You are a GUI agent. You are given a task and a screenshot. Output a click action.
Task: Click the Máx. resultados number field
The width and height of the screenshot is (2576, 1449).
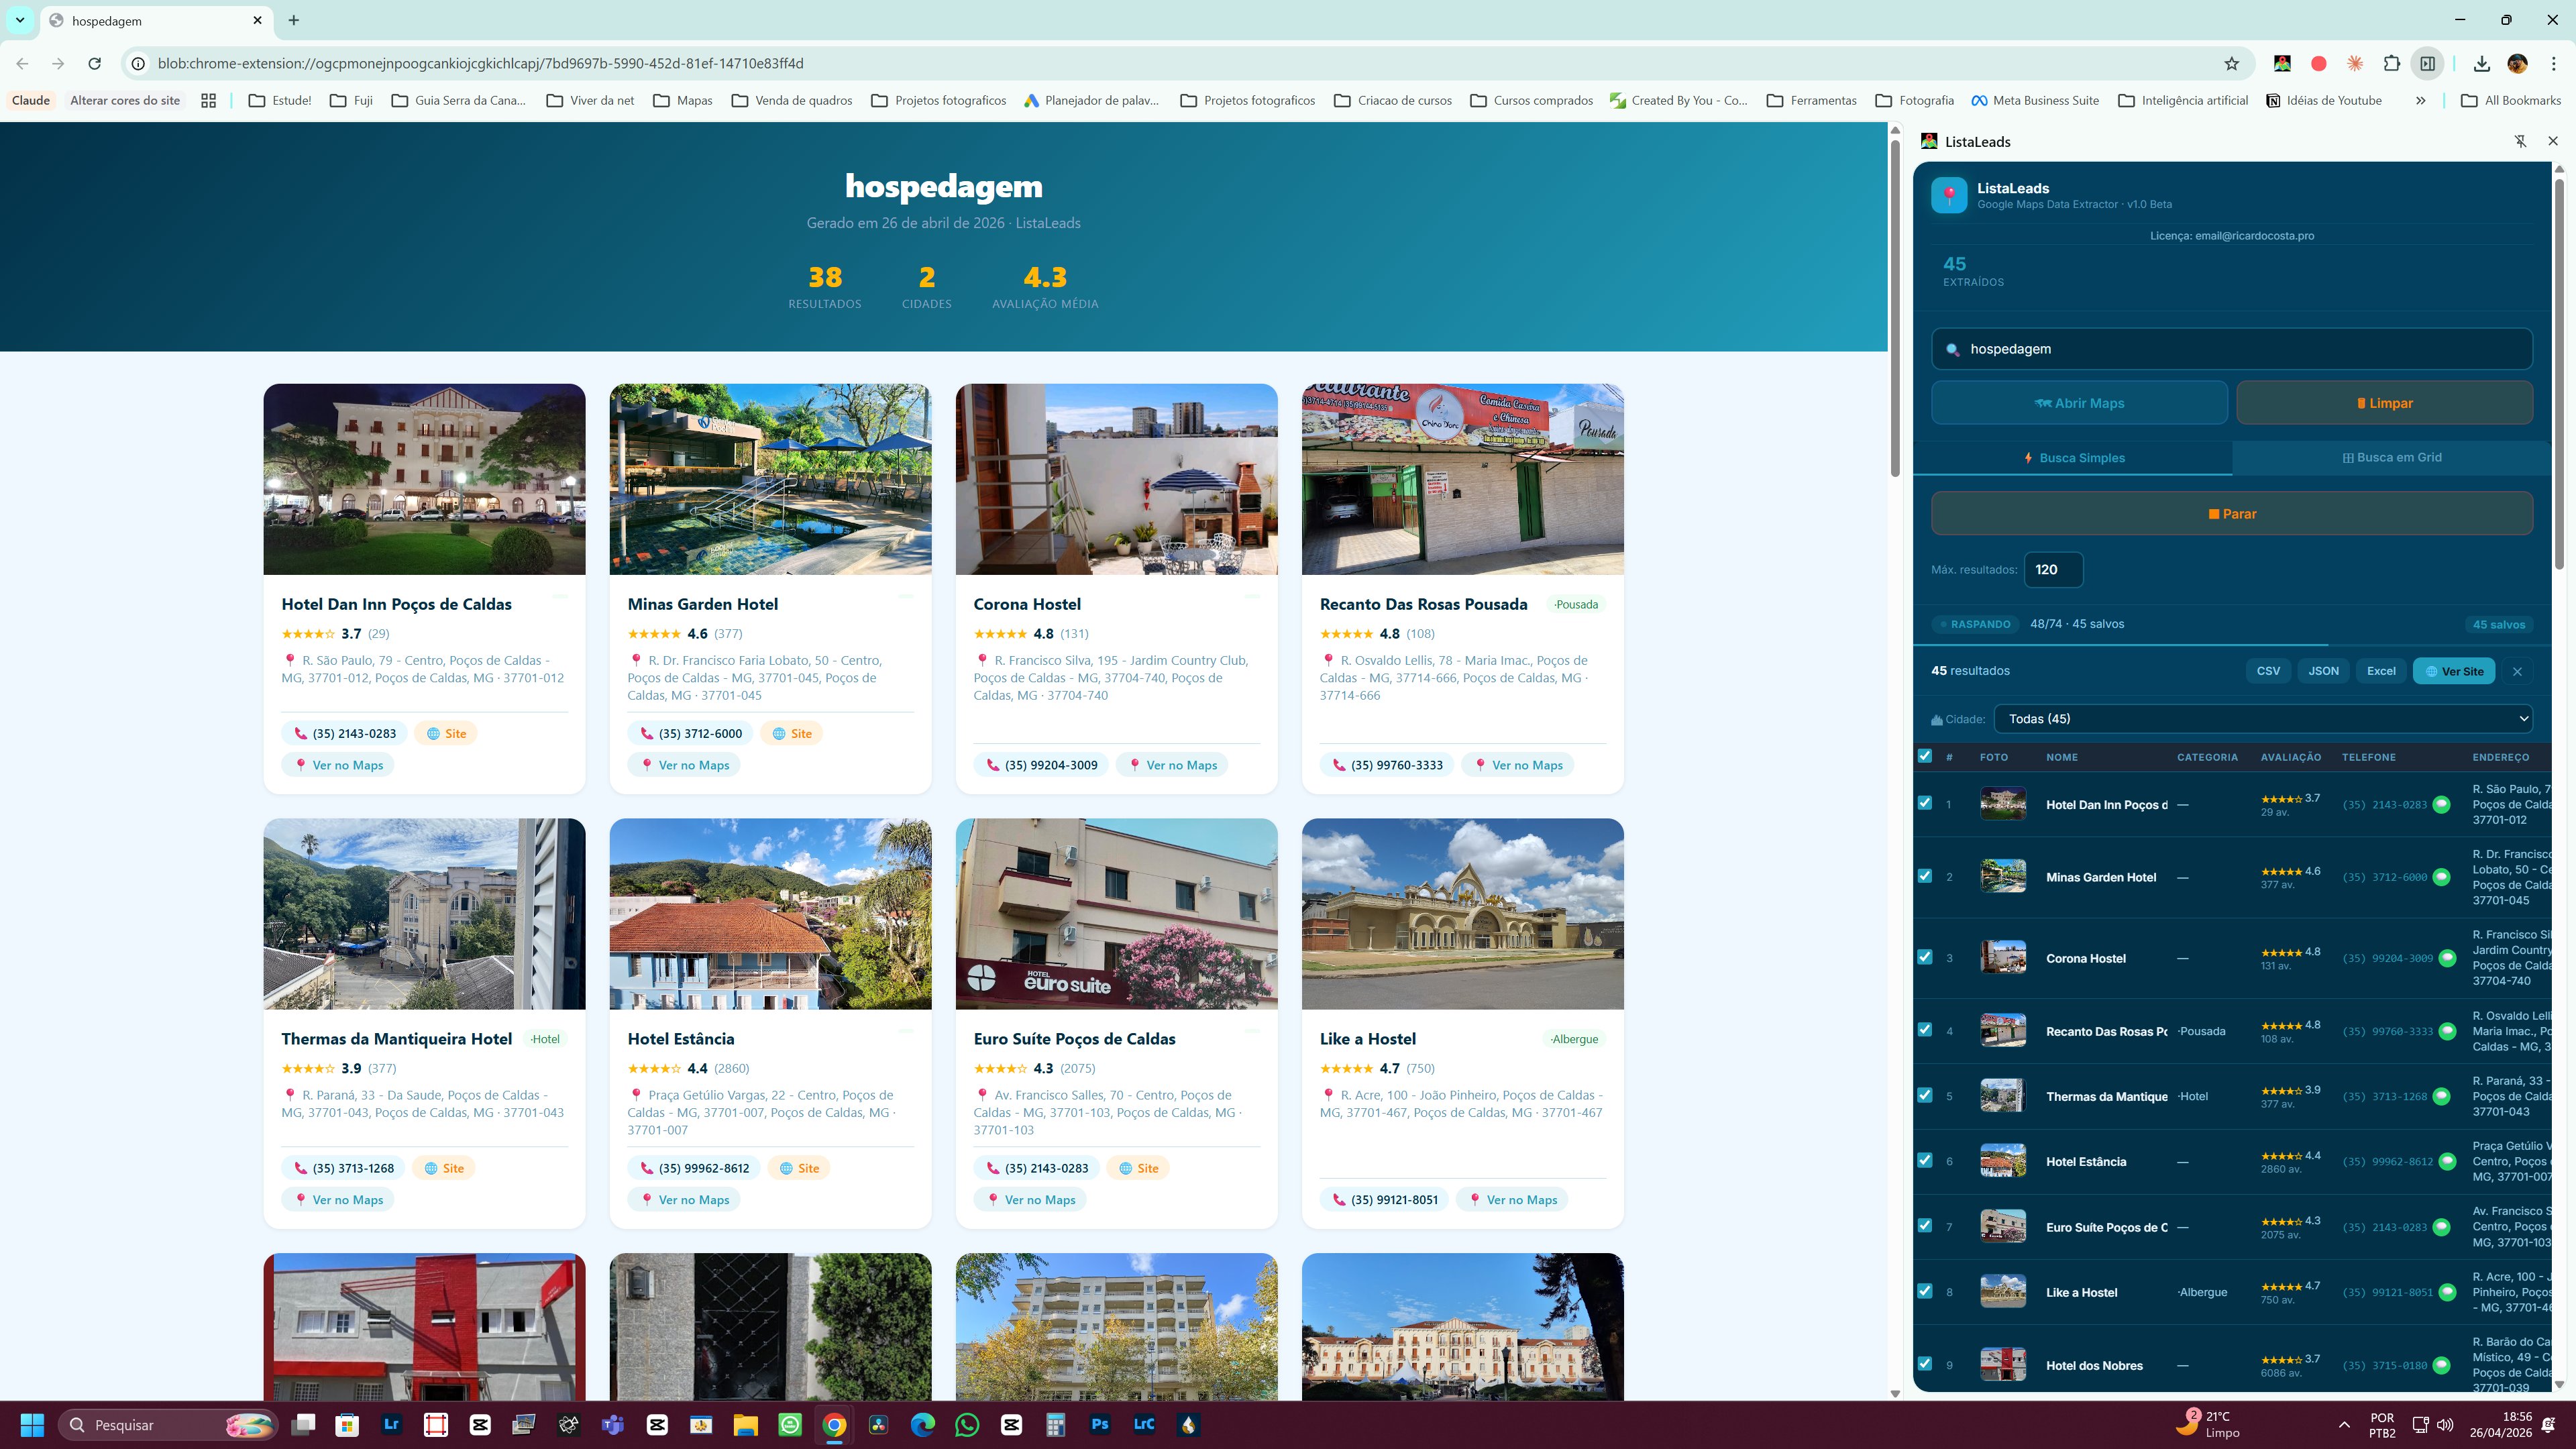point(2052,569)
